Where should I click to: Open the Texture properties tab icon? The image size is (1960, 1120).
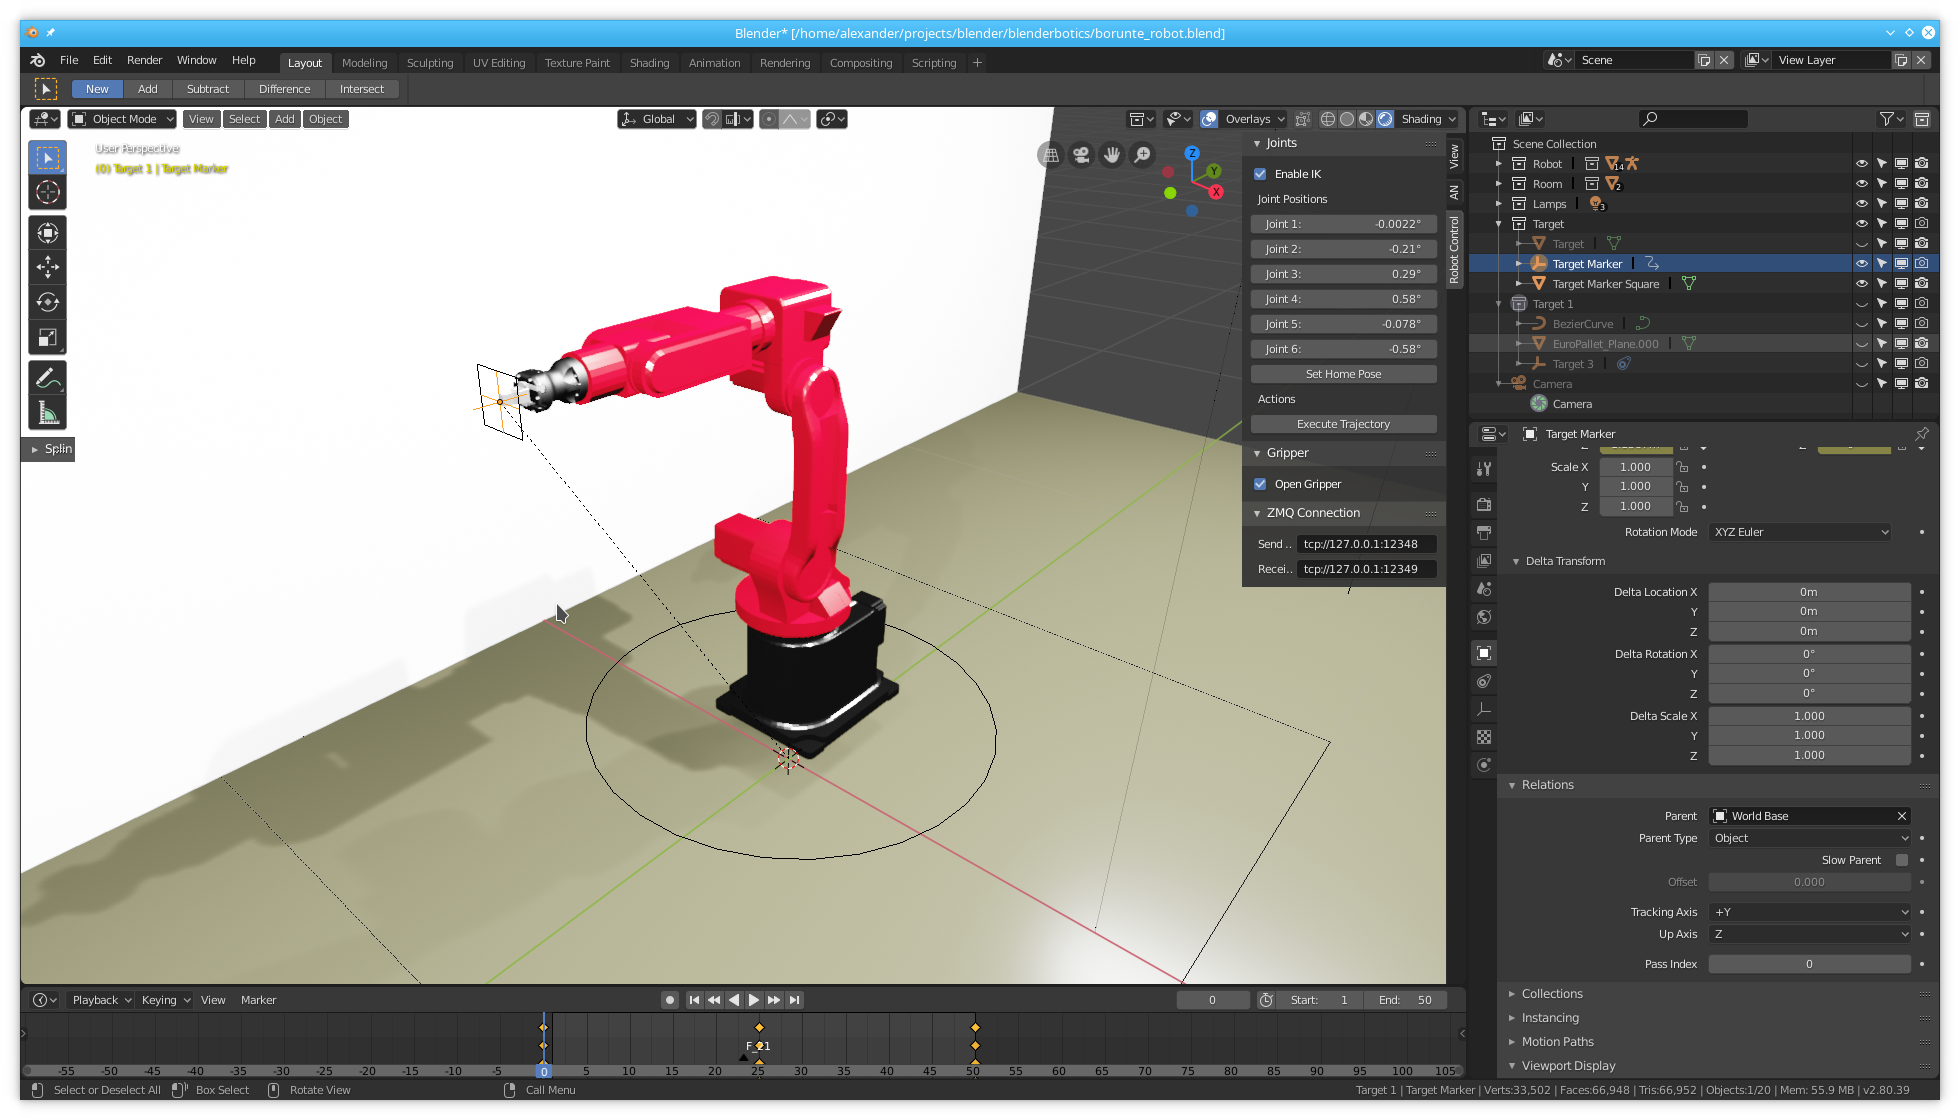pos(1484,737)
